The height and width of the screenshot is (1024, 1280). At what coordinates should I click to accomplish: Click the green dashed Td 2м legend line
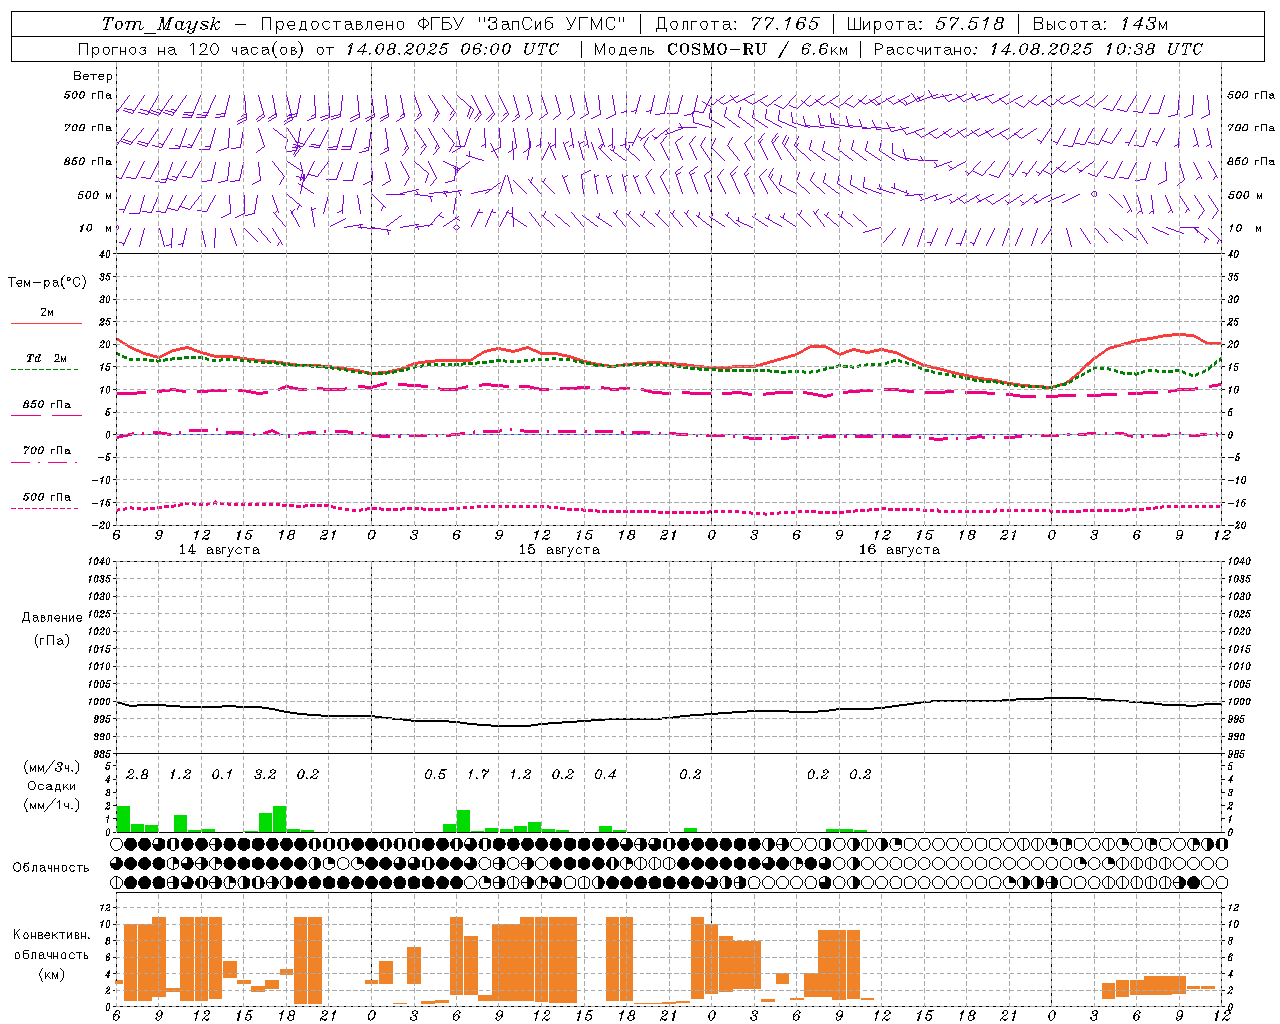click(x=46, y=370)
